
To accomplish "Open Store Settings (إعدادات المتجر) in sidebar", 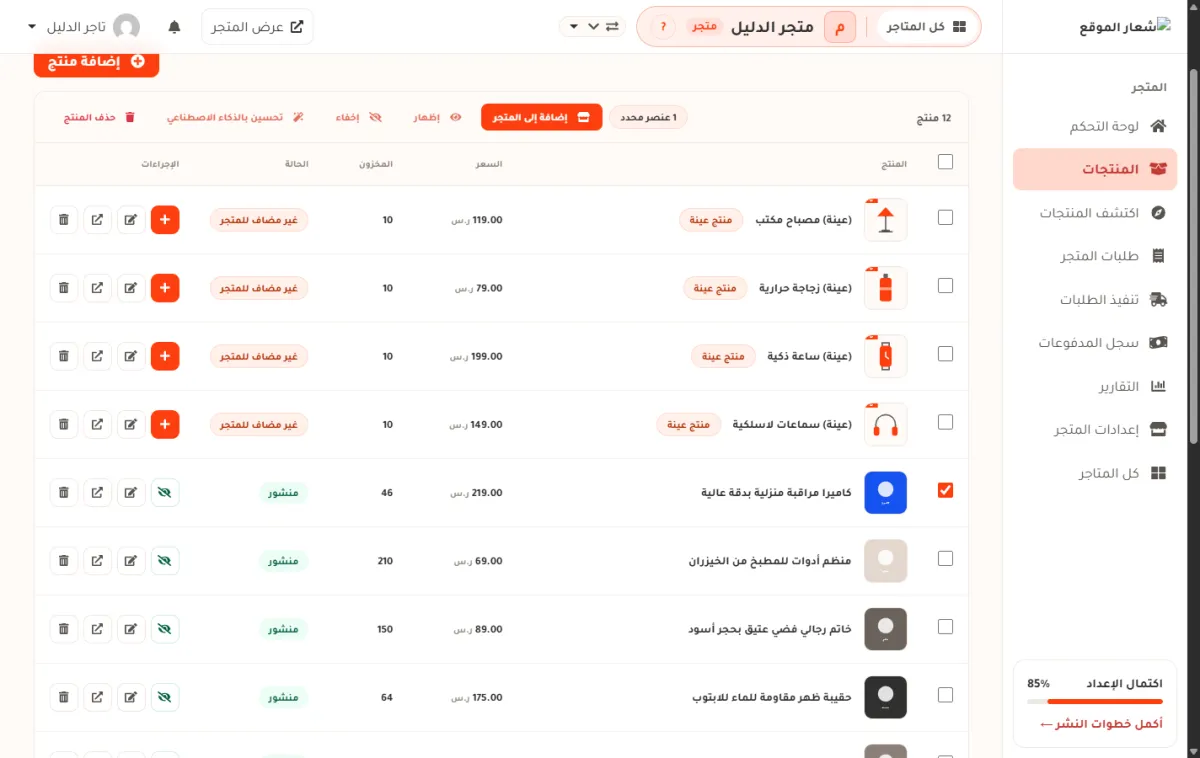I will pyautogui.click(x=1095, y=429).
